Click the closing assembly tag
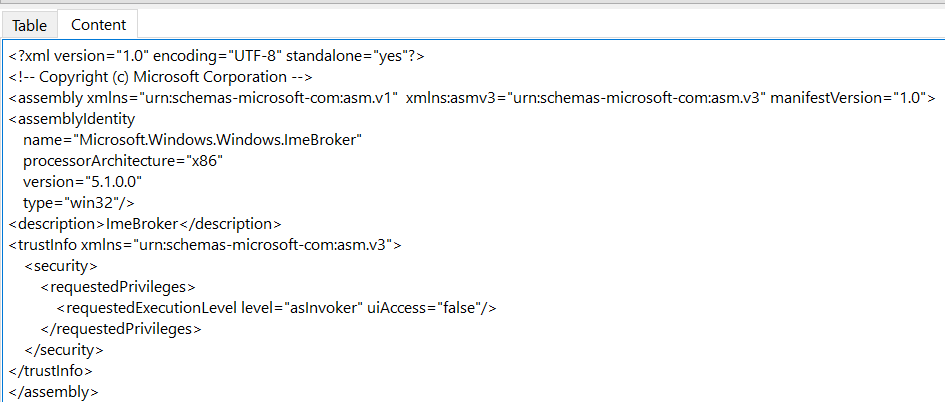Image resolution: width=945 pixels, height=402 pixels. tap(54, 392)
